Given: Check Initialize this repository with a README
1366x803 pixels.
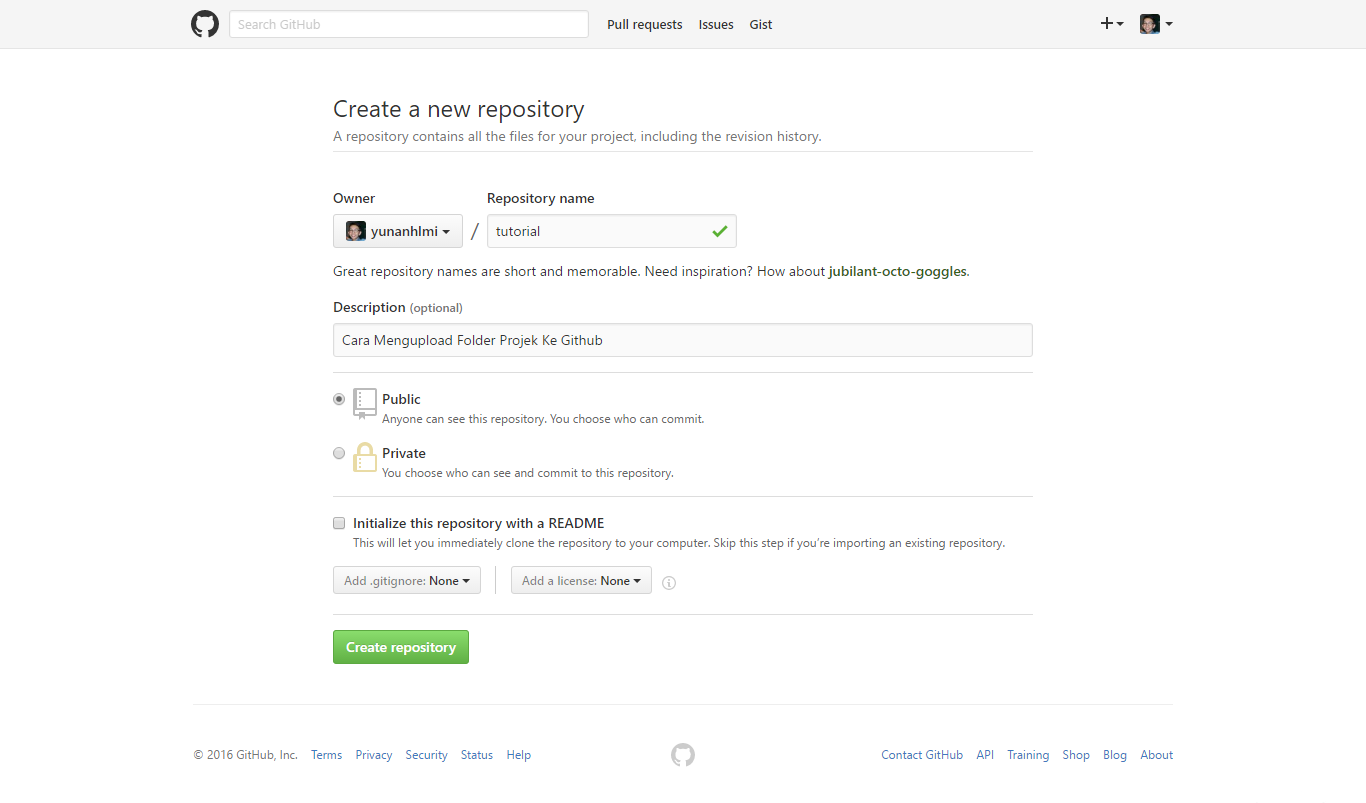Looking at the screenshot, I should click(x=339, y=523).
